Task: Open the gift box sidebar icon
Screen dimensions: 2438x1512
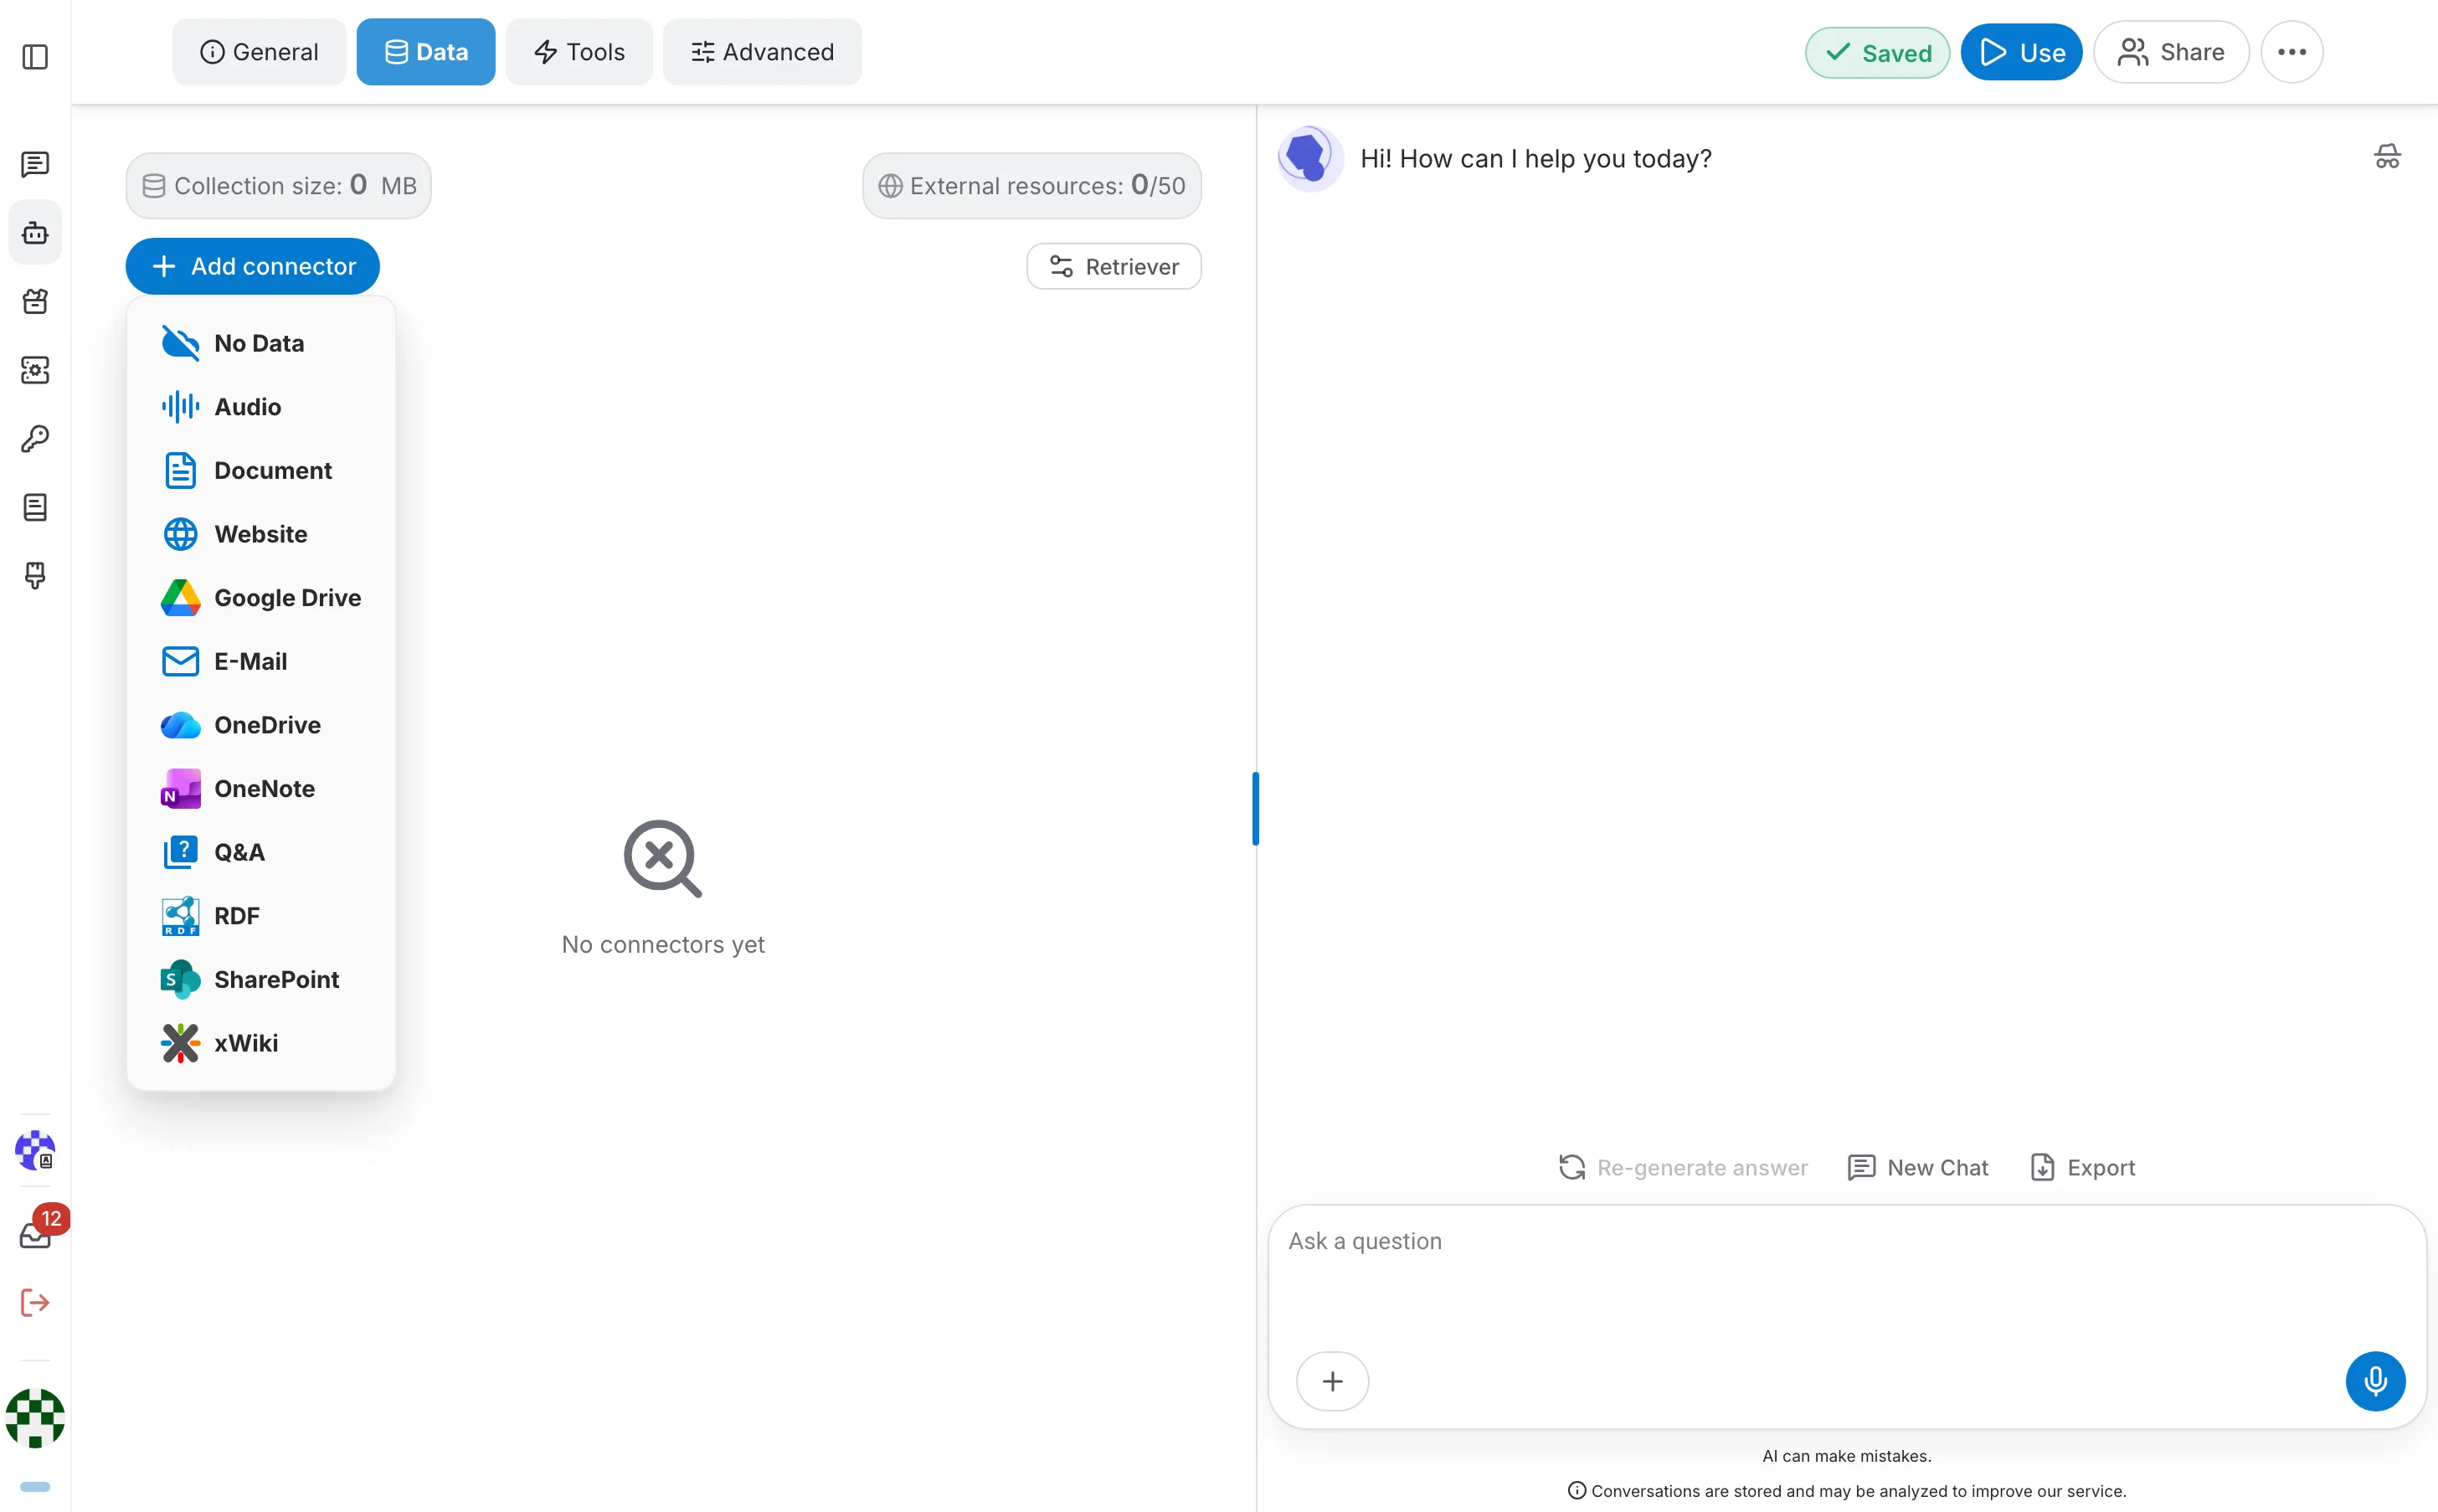Action: (x=35, y=301)
